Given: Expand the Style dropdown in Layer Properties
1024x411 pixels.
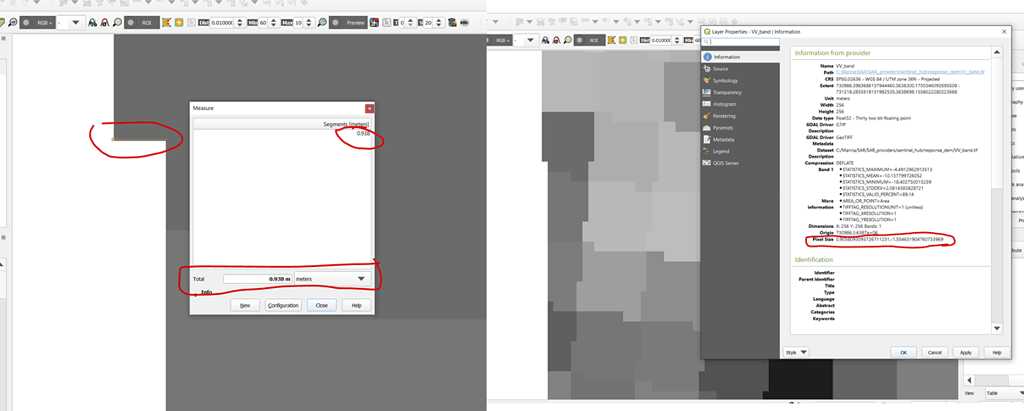Looking at the screenshot, I should coord(797,352).
